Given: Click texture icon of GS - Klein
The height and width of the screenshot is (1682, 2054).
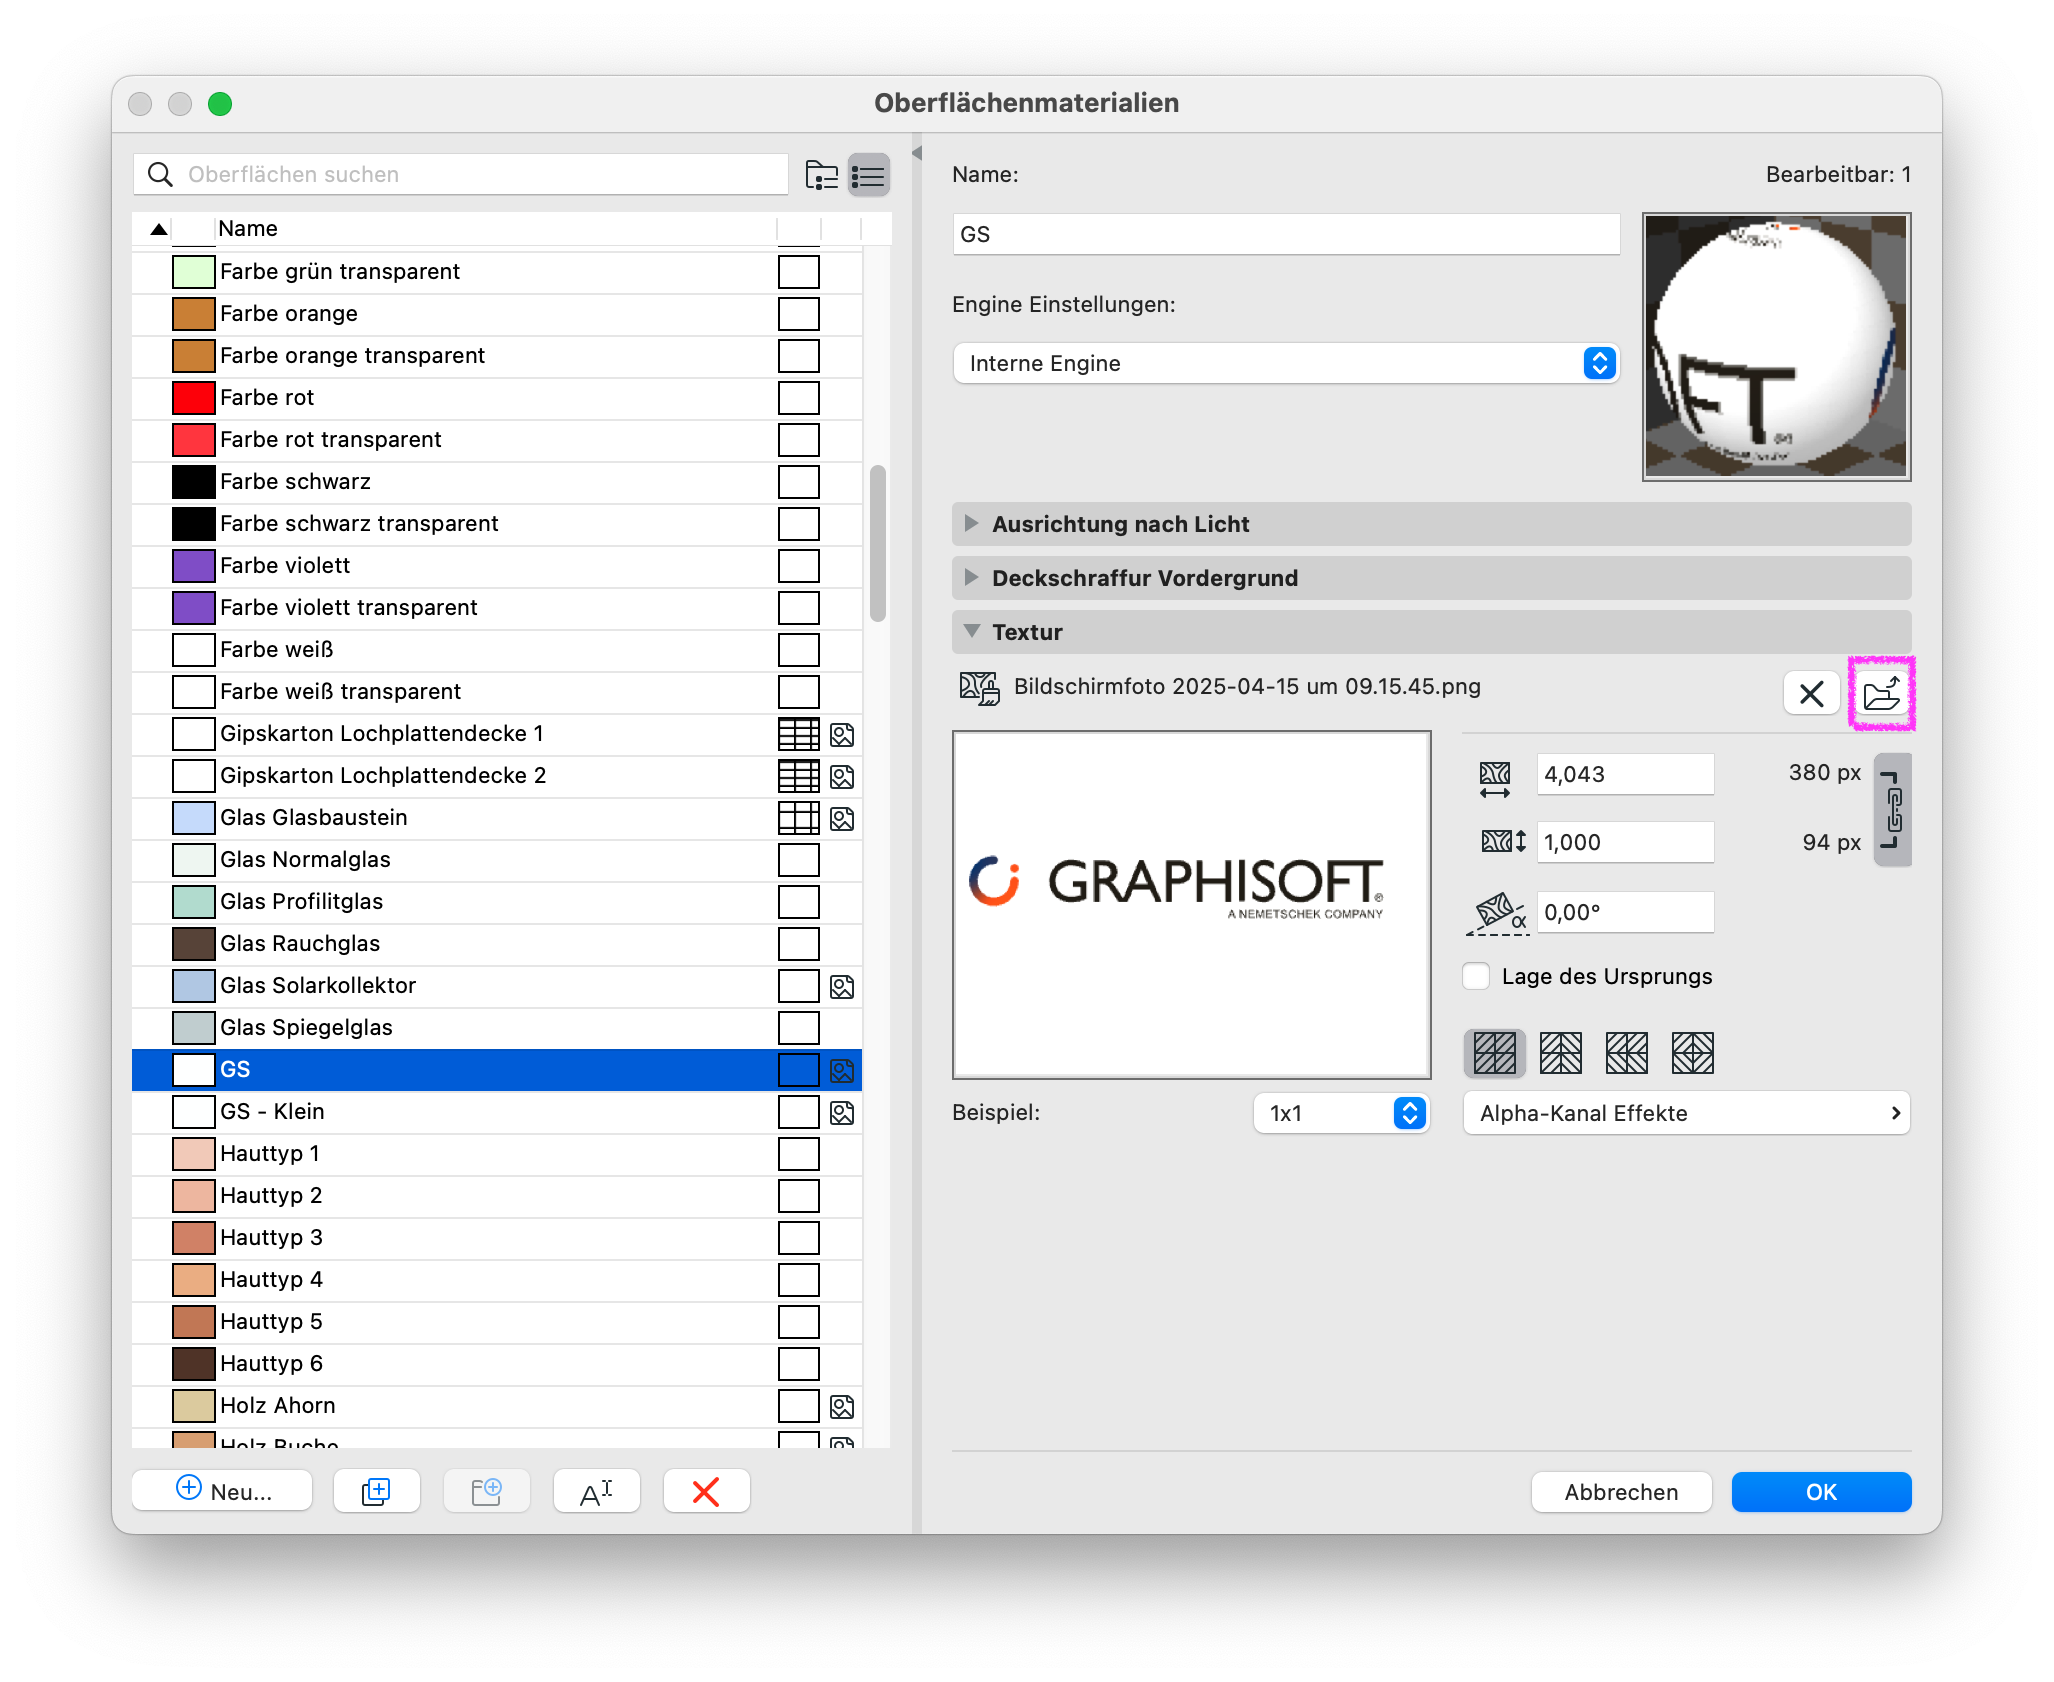Looking at the screenshot, I should tap(842, 1113).
